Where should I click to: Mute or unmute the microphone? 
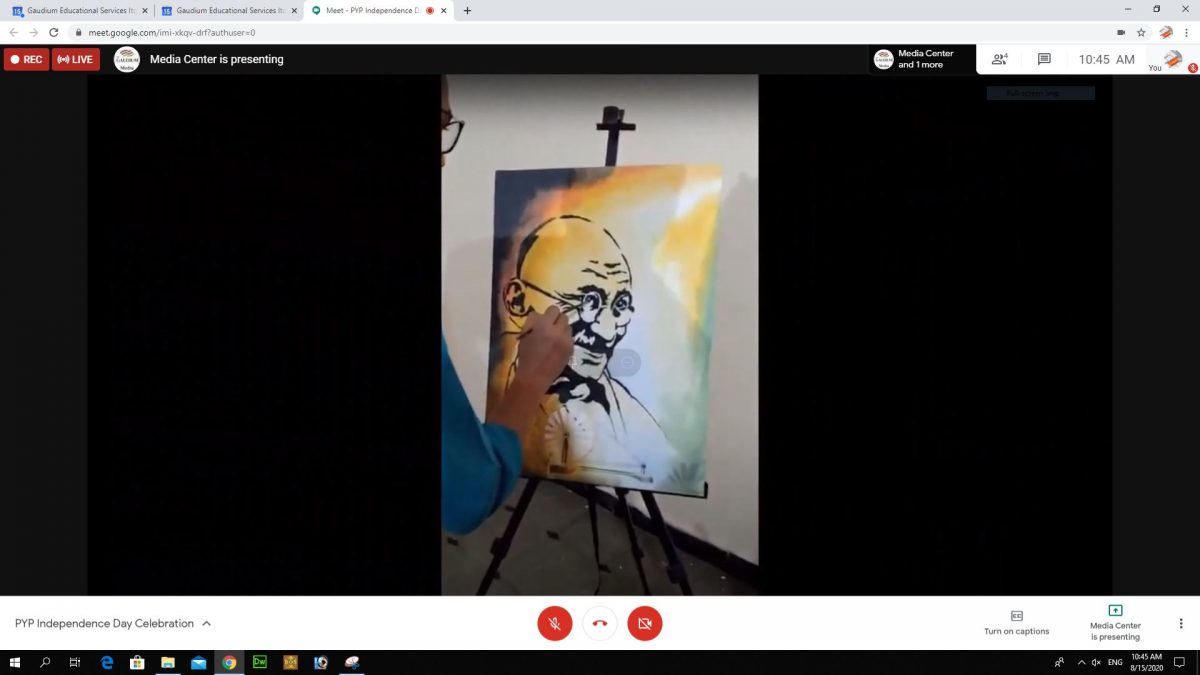coord(555,623)
